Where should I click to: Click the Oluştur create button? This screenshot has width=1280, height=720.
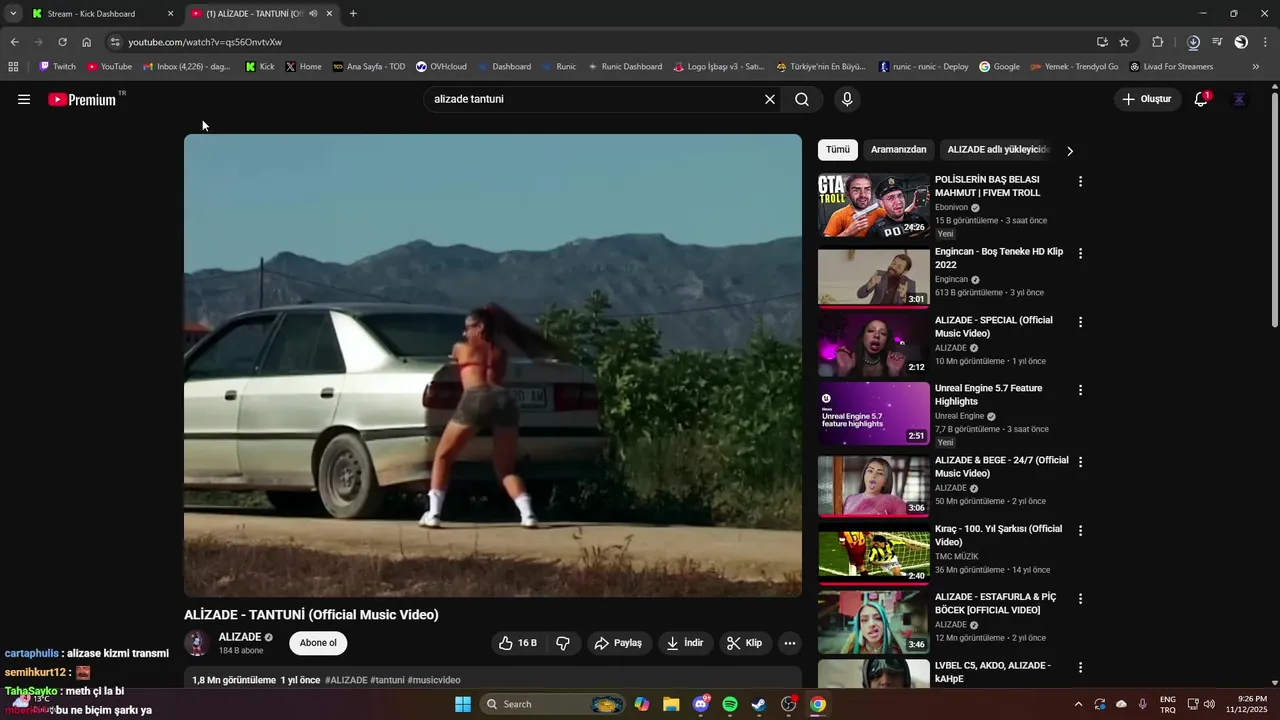point(1146,99)
